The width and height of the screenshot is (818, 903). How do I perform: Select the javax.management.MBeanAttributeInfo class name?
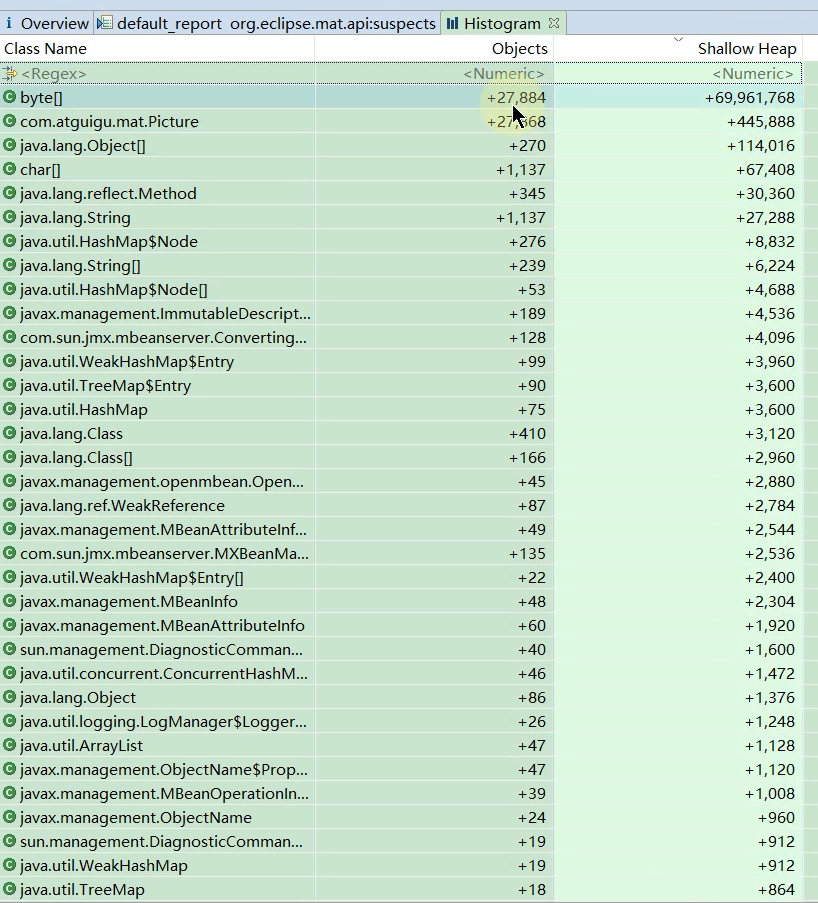coord(162,625)
